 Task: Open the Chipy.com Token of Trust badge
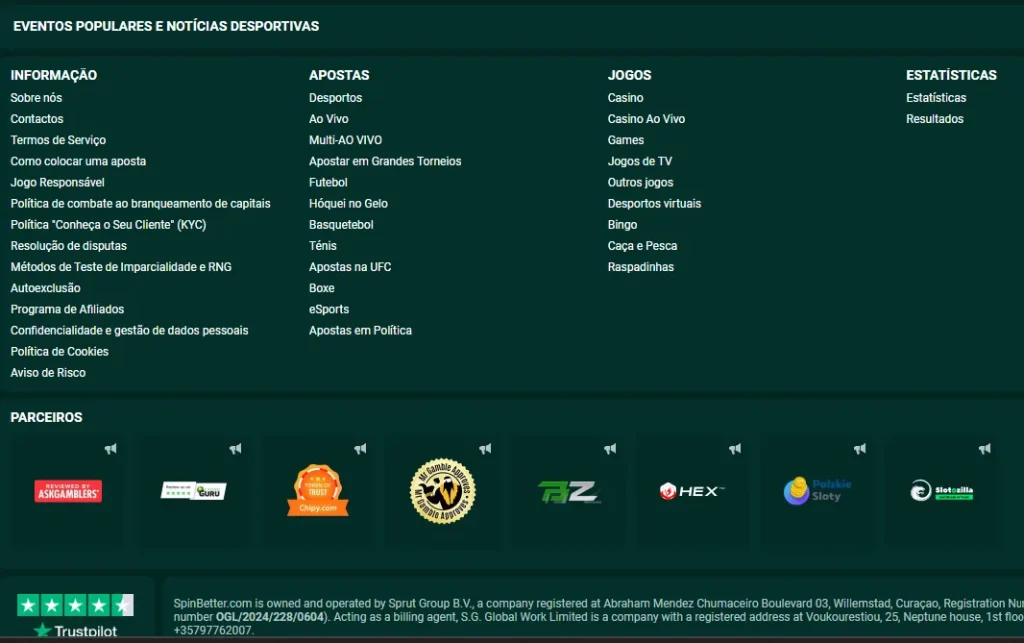(318, 490)
